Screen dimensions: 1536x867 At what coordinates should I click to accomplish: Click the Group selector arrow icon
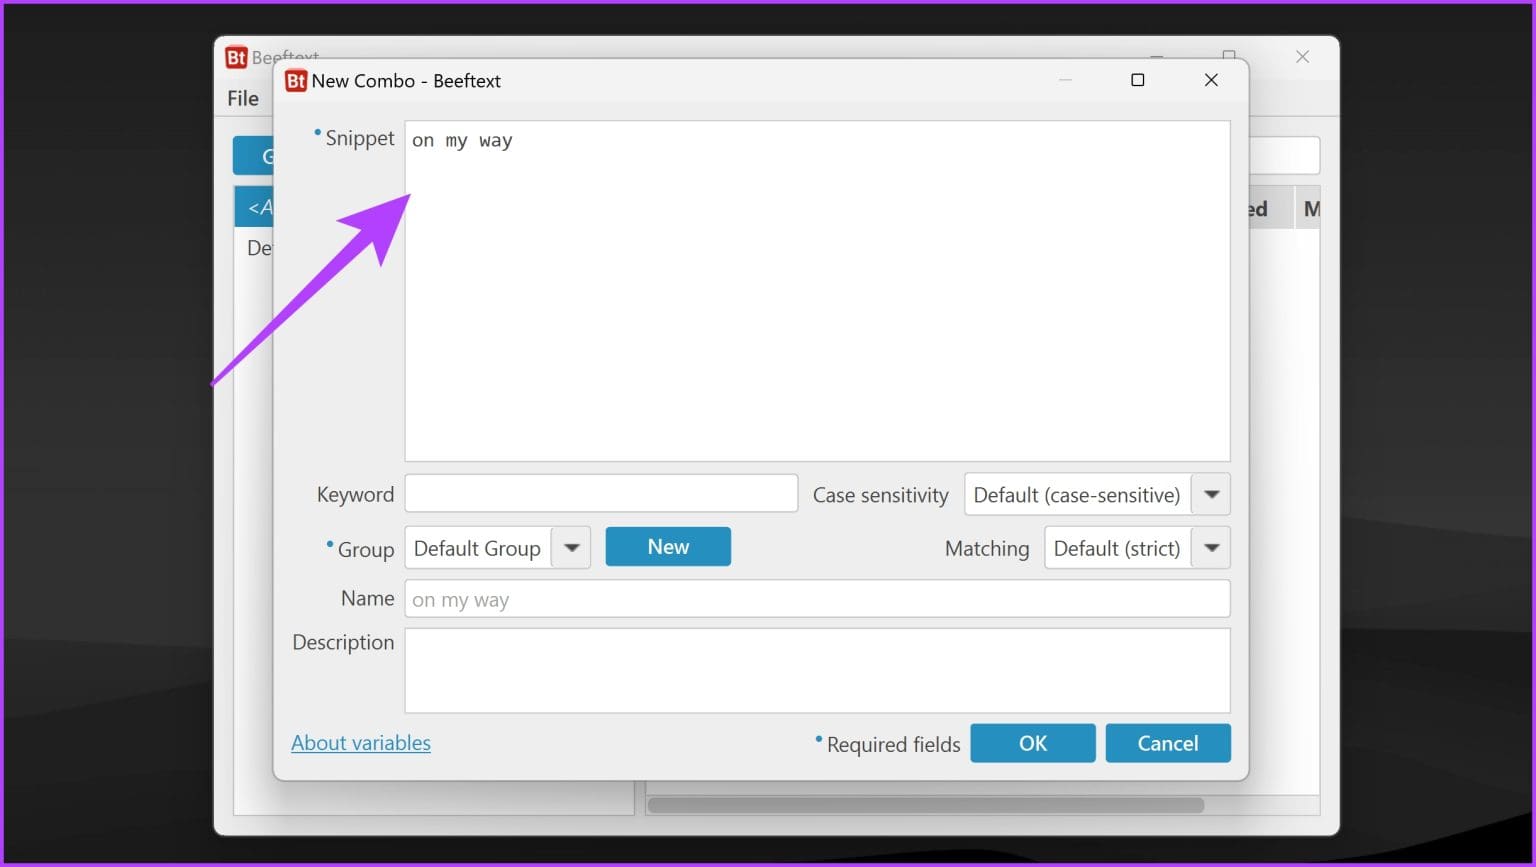571,547
